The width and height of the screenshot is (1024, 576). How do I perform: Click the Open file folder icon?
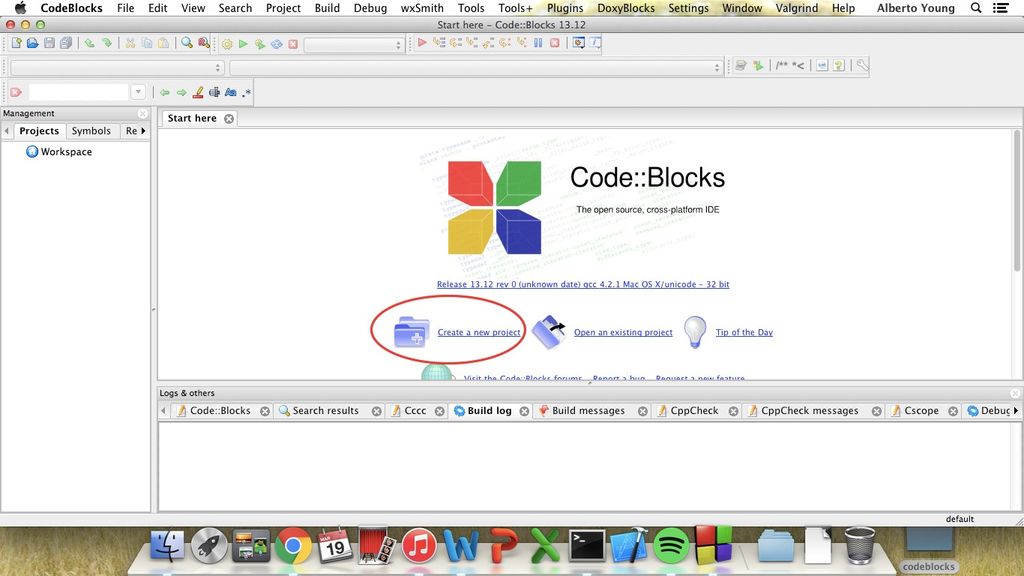(33, 43)
